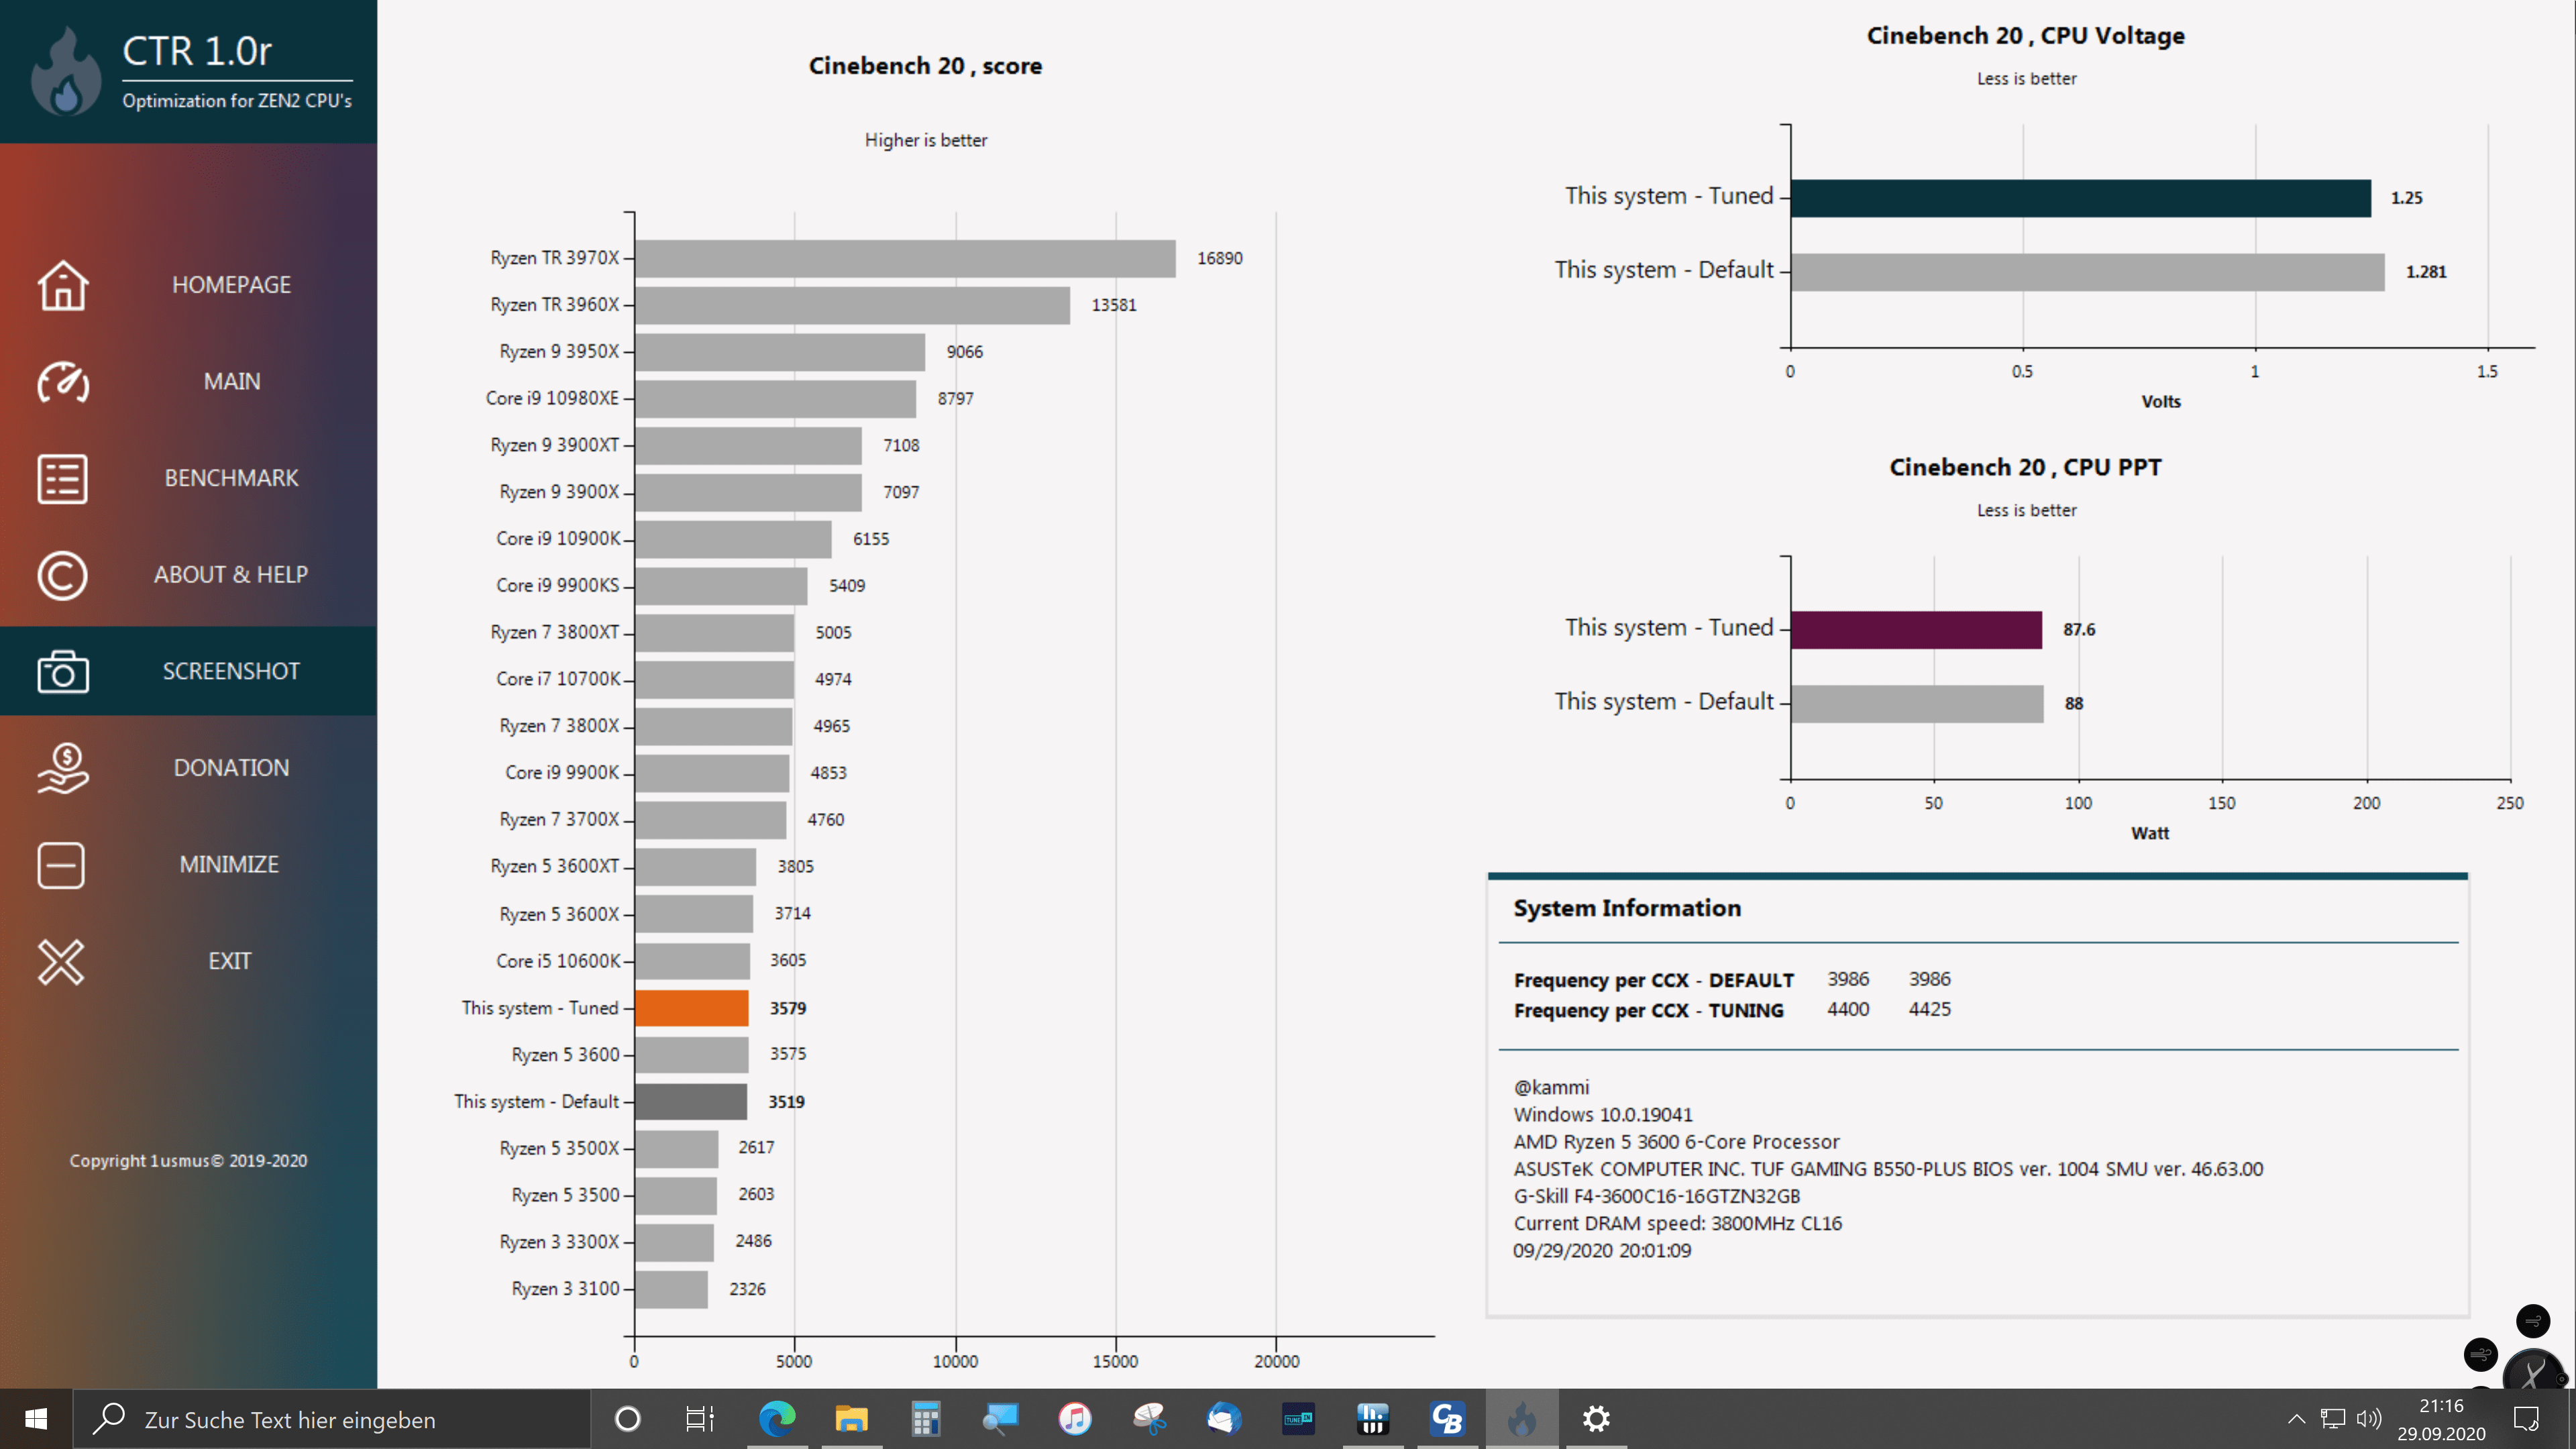Click the 'Ryzen 9 3950X' chart label
Screen dimensions: 2576x1449
[x=559, y=351]
